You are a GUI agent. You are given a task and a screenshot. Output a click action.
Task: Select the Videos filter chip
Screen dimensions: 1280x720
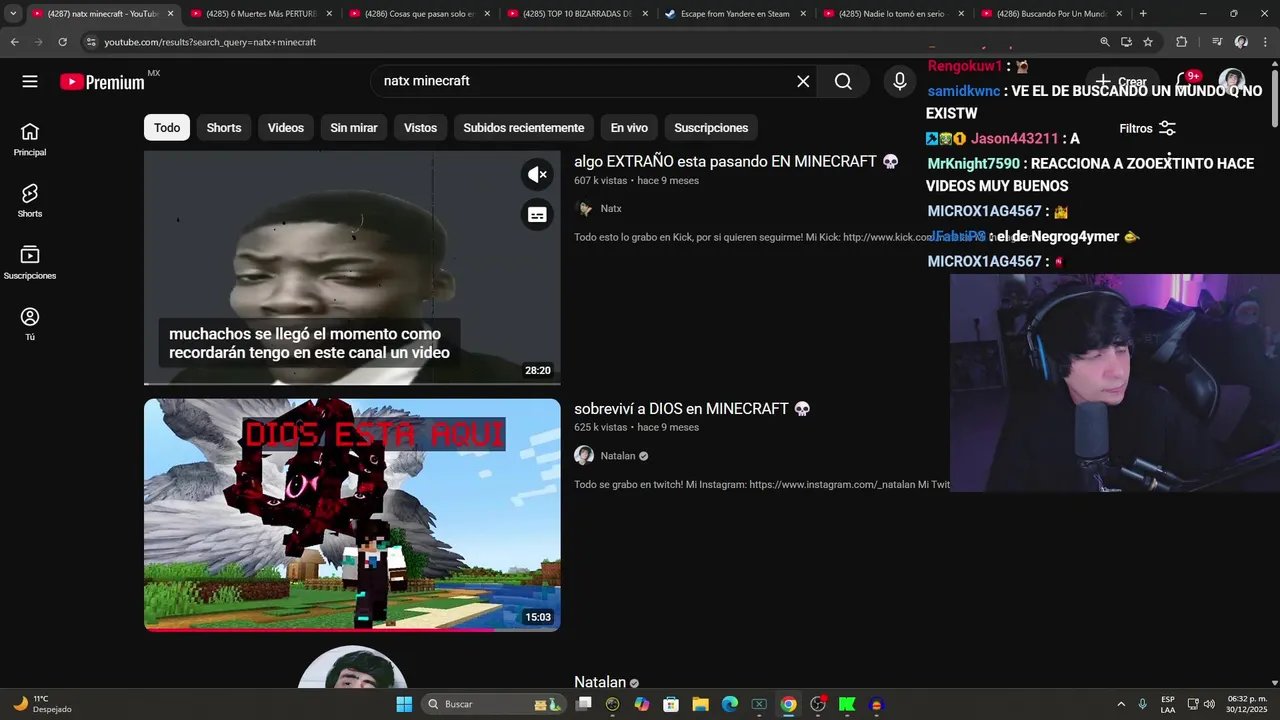[x=286, y=128]
